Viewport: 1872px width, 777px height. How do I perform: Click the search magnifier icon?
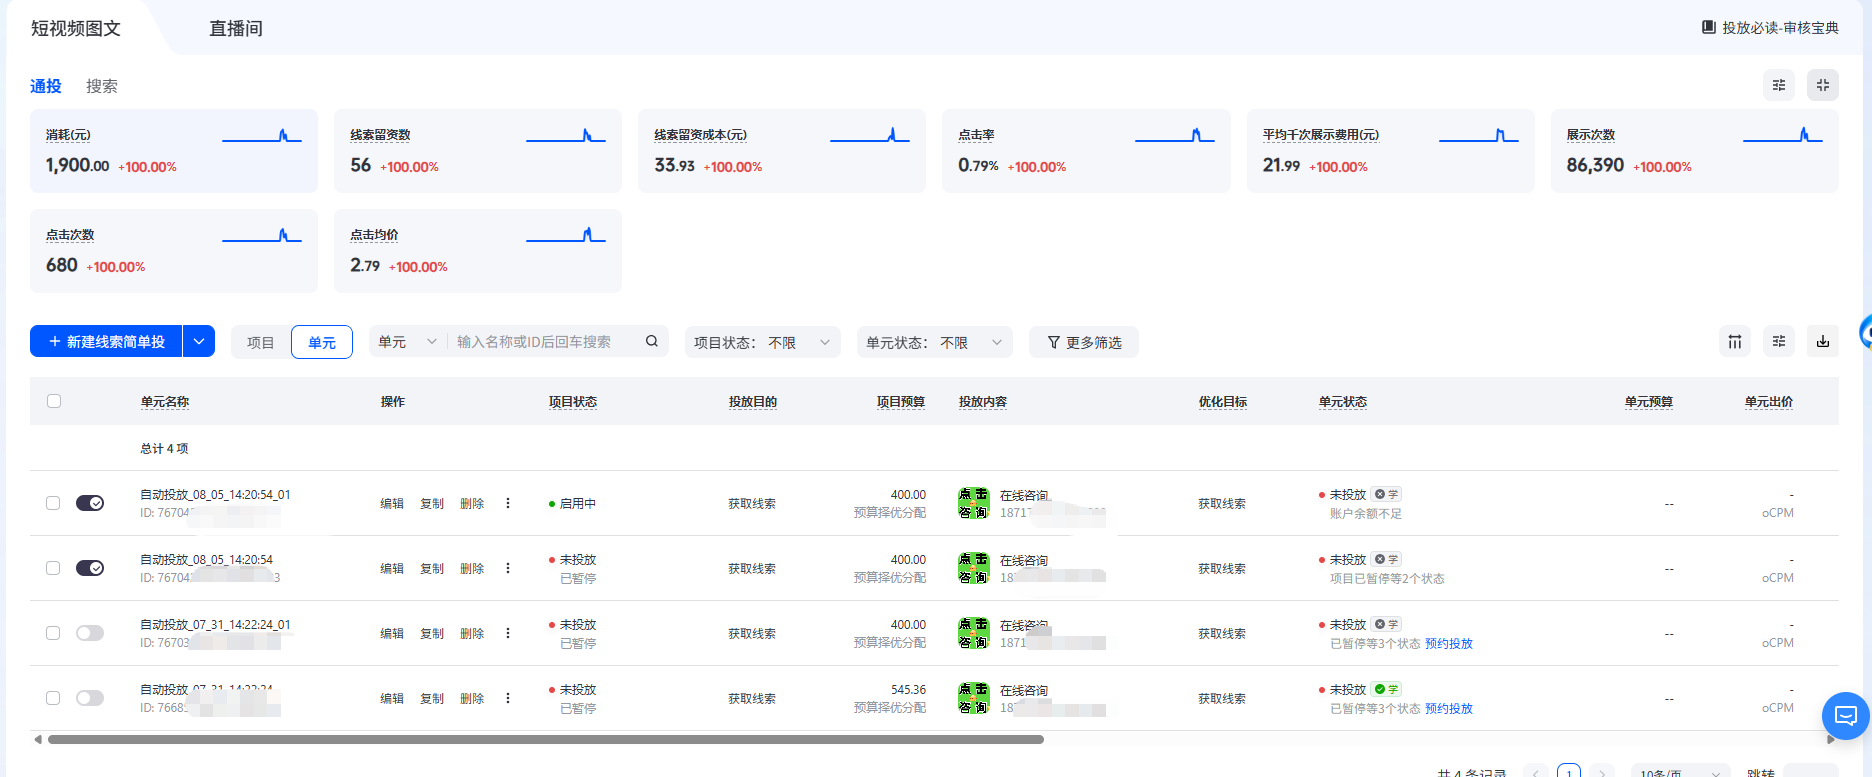pyautogui.click(x=652, y=341)
